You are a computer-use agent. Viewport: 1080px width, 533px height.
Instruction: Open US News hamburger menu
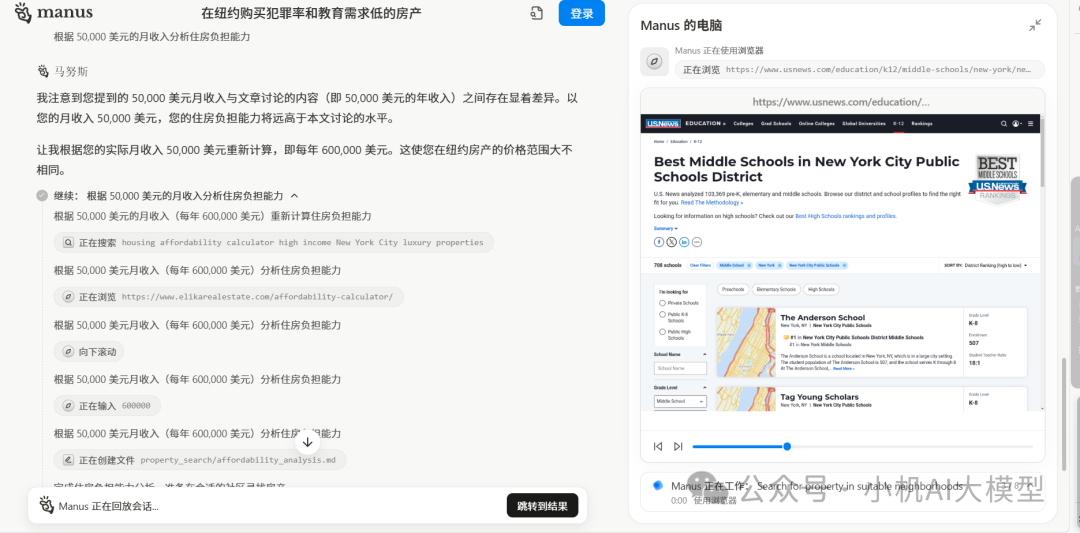pos(1030,124)
